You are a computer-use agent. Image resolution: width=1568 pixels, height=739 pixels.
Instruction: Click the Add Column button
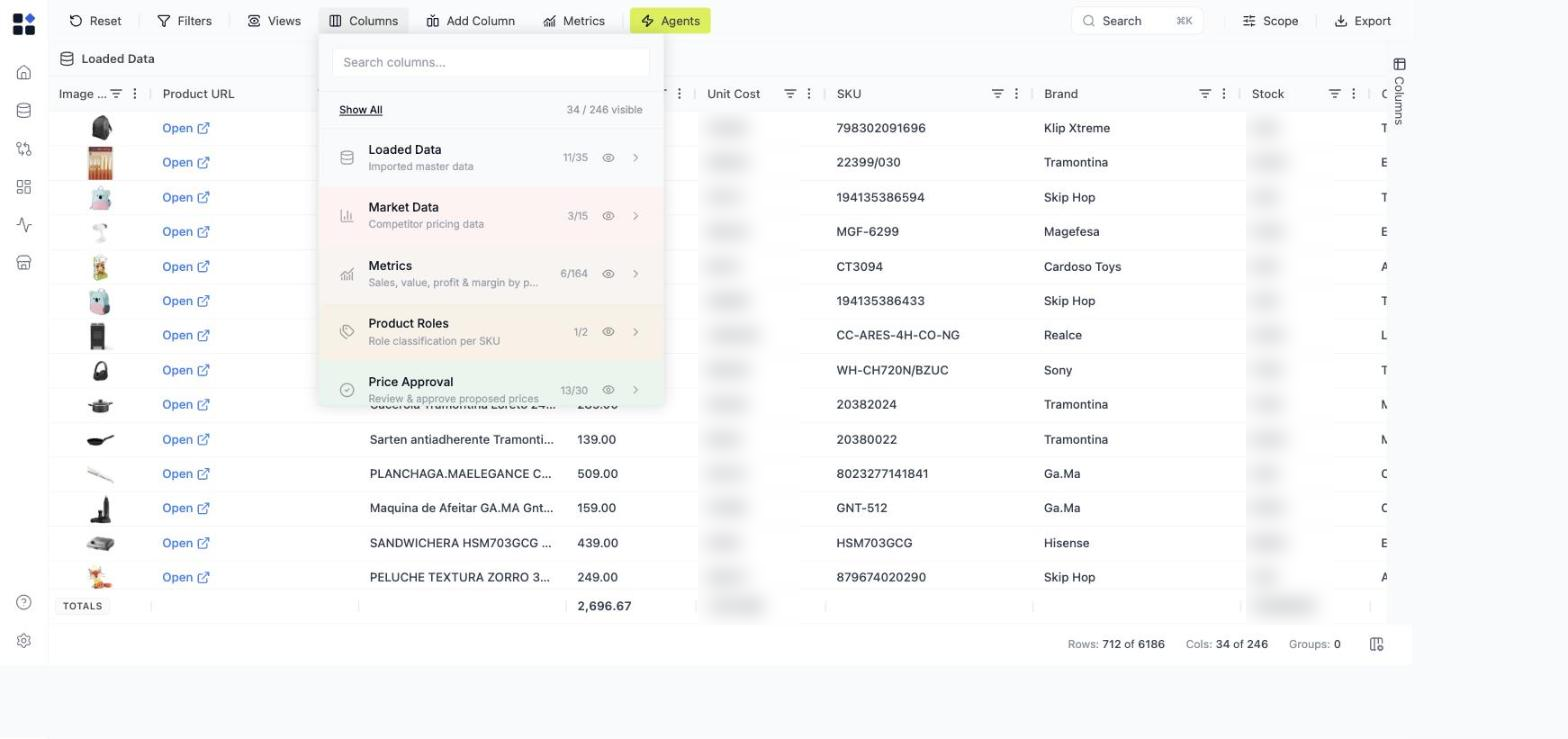(x=470, y=21)
